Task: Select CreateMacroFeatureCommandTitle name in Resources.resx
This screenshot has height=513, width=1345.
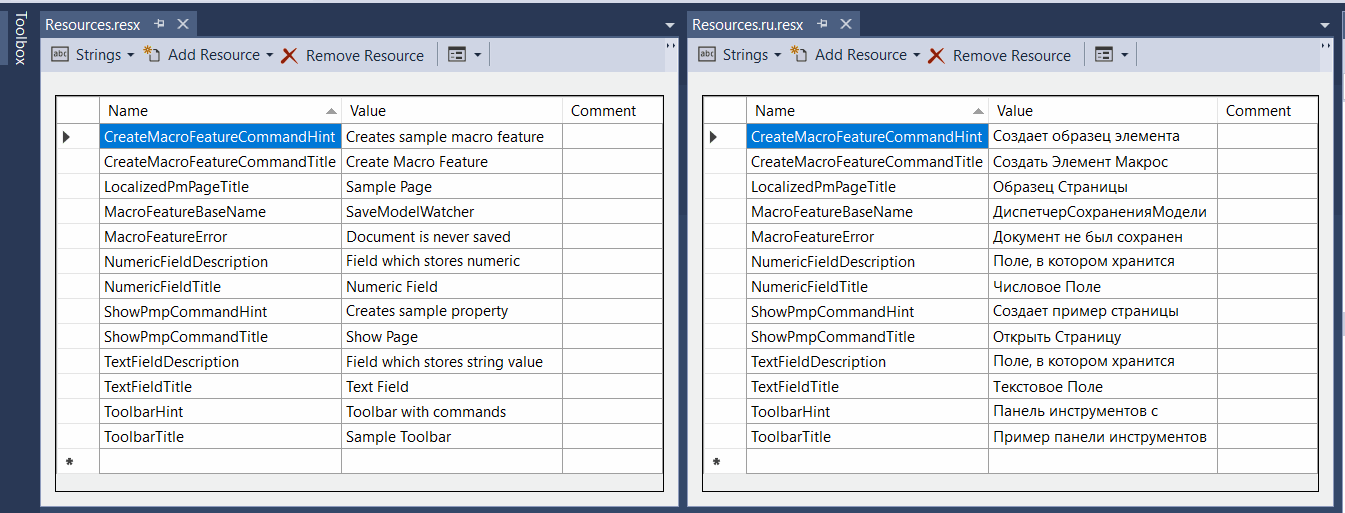Action: tap(220, 161)
